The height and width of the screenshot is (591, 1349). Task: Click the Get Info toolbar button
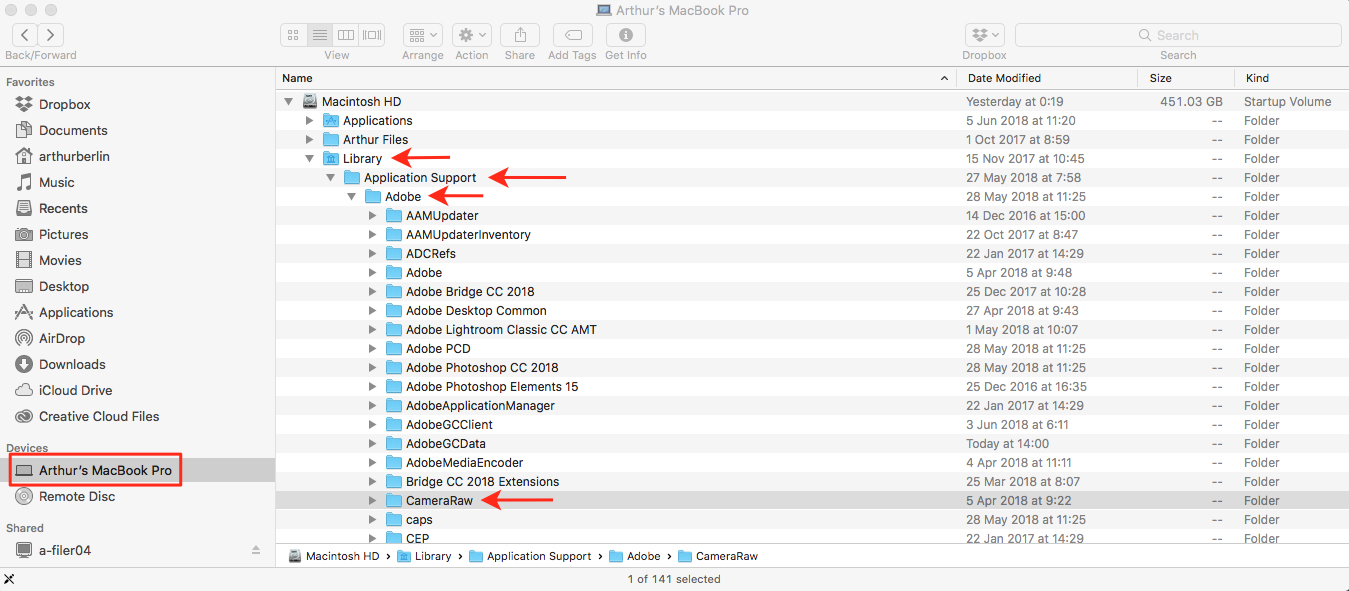pos(626,35)
